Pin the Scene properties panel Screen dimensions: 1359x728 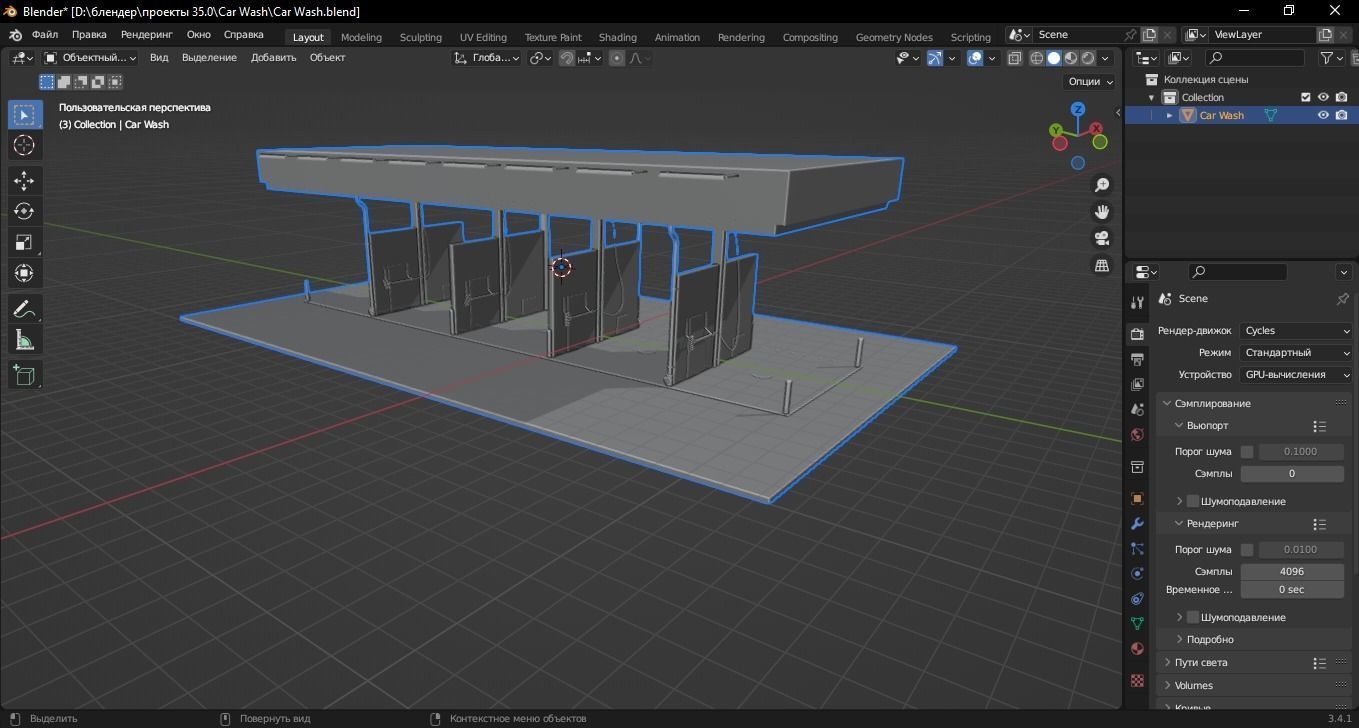1342,299
